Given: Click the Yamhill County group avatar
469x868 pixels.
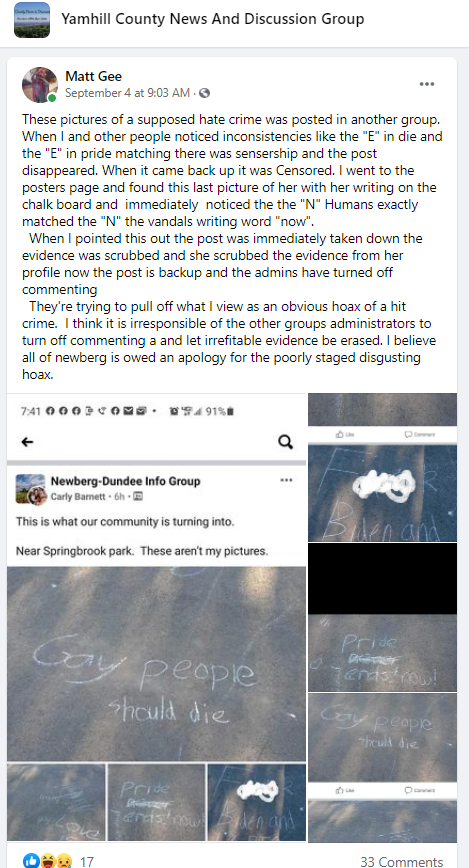Looking at the screenshot, I should [32, 20].
